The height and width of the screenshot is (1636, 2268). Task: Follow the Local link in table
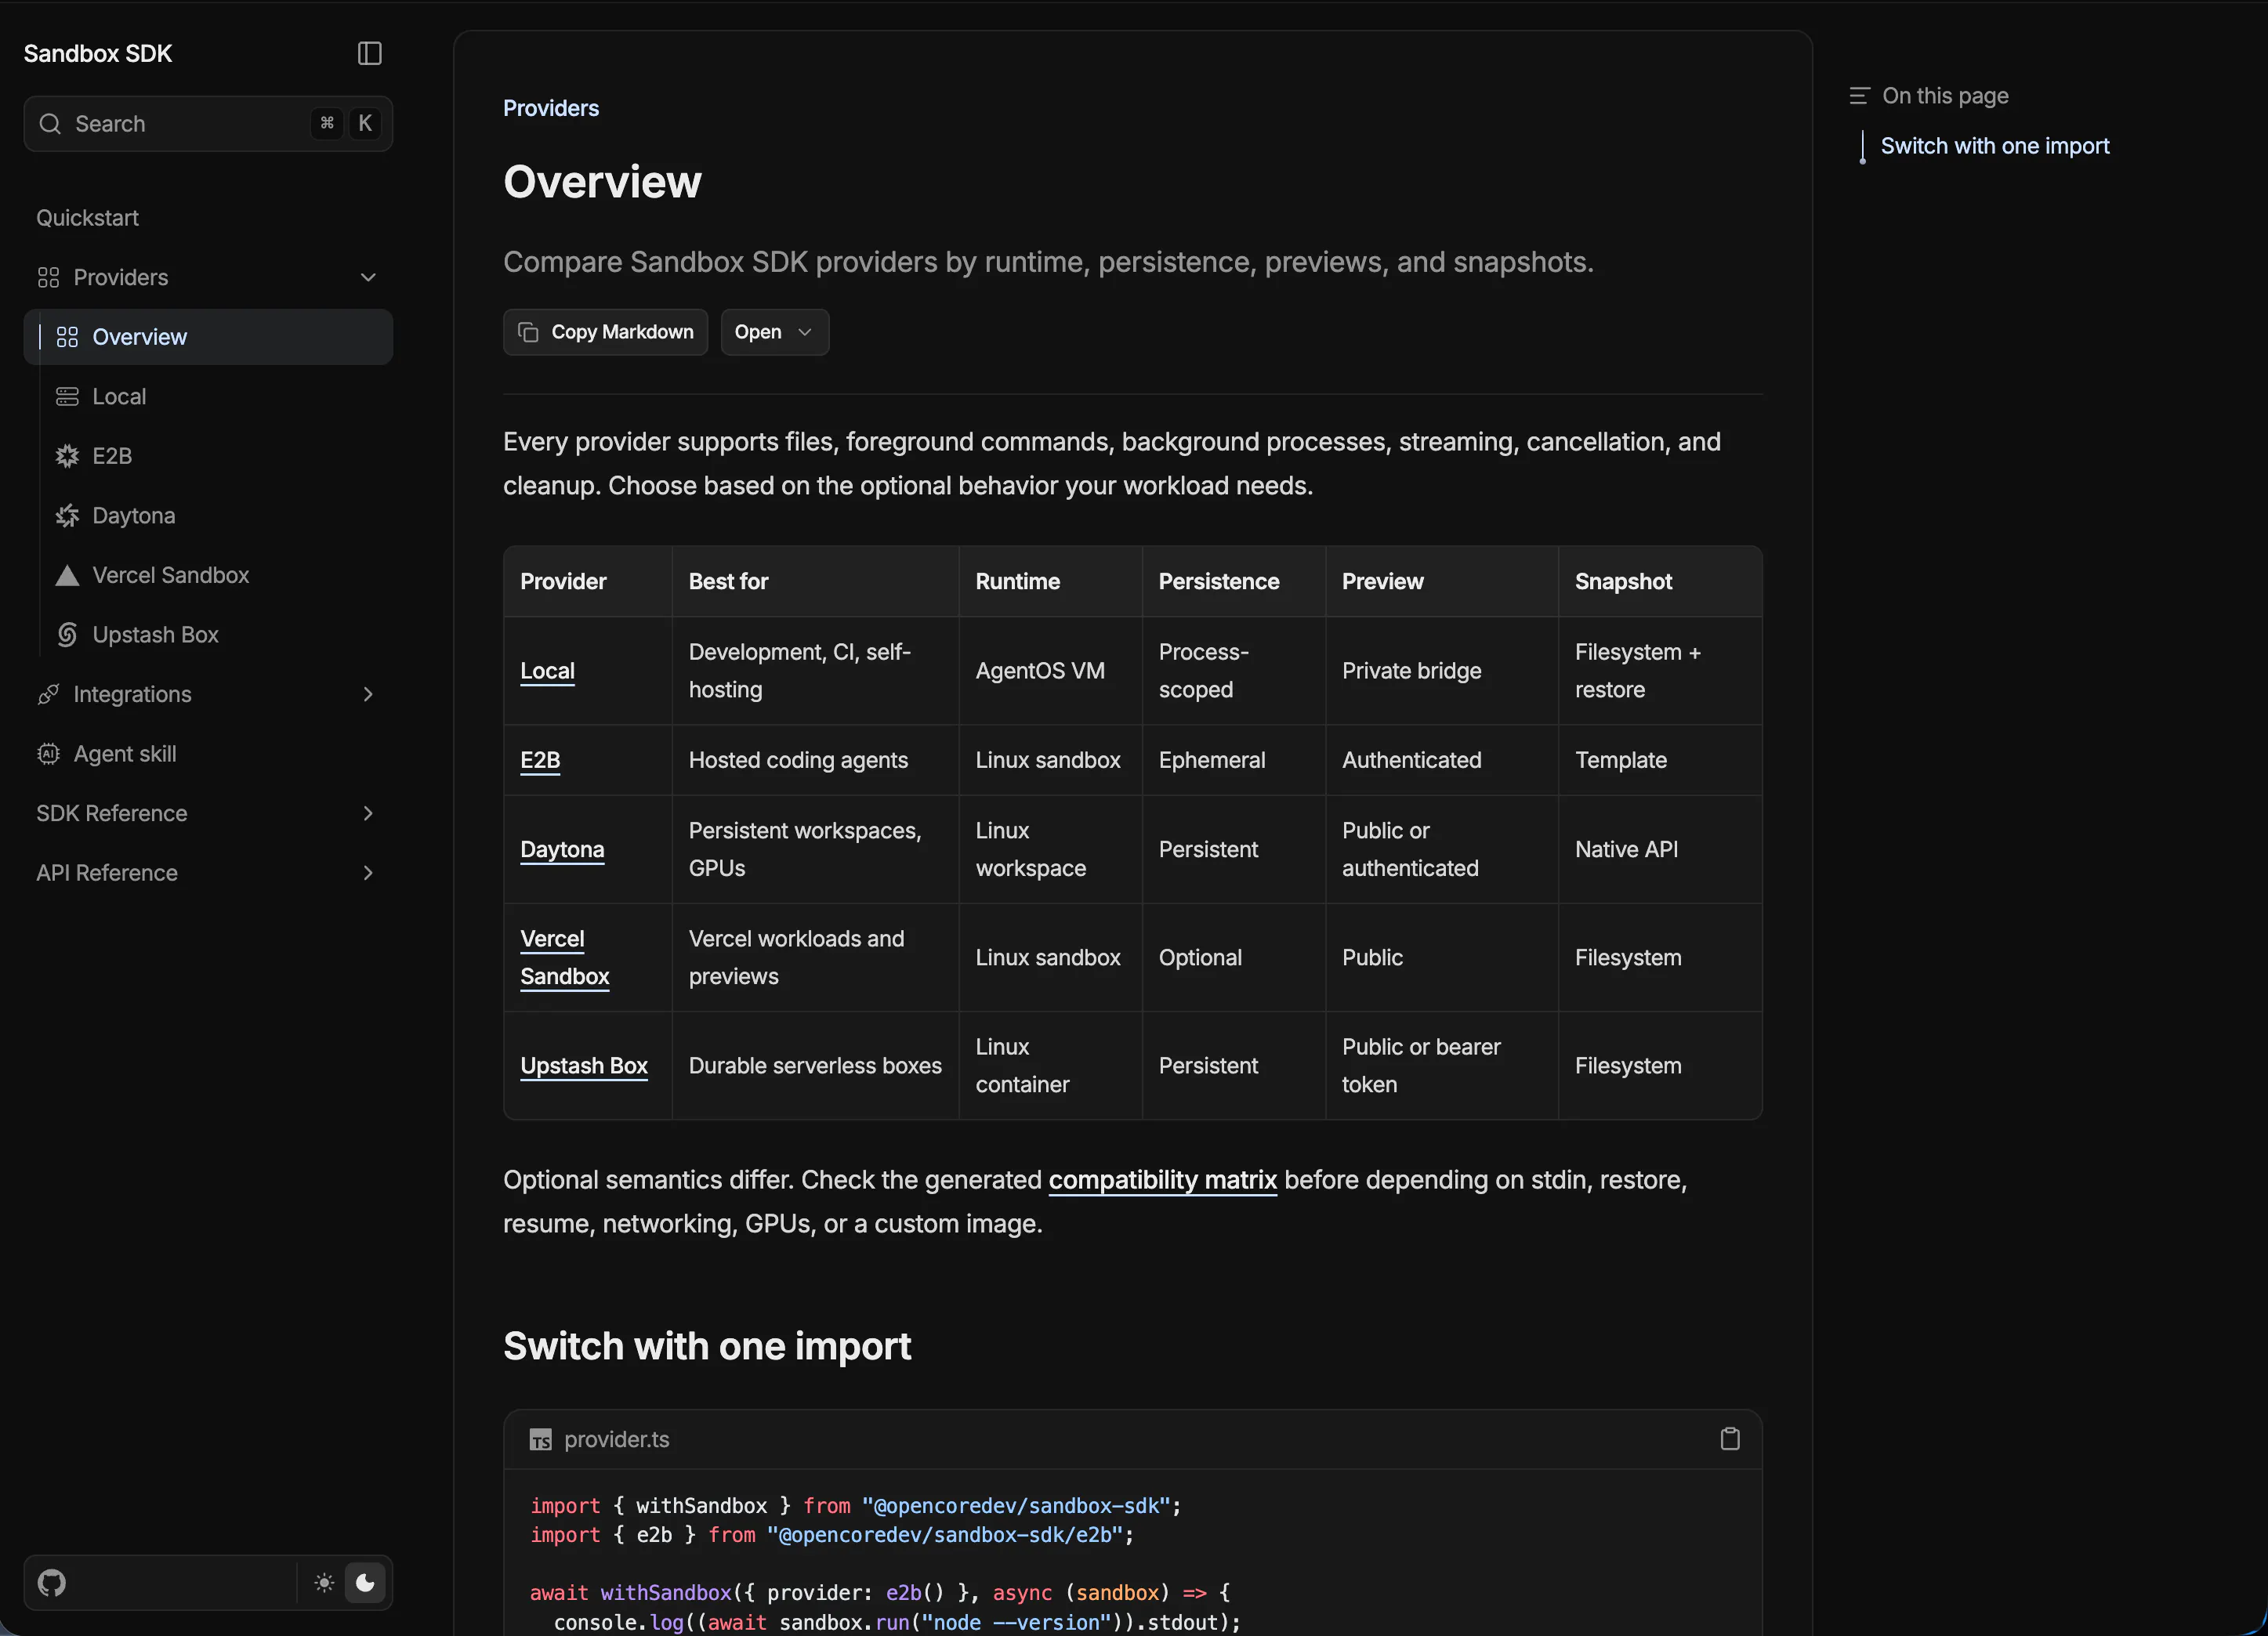click(547, 671)
